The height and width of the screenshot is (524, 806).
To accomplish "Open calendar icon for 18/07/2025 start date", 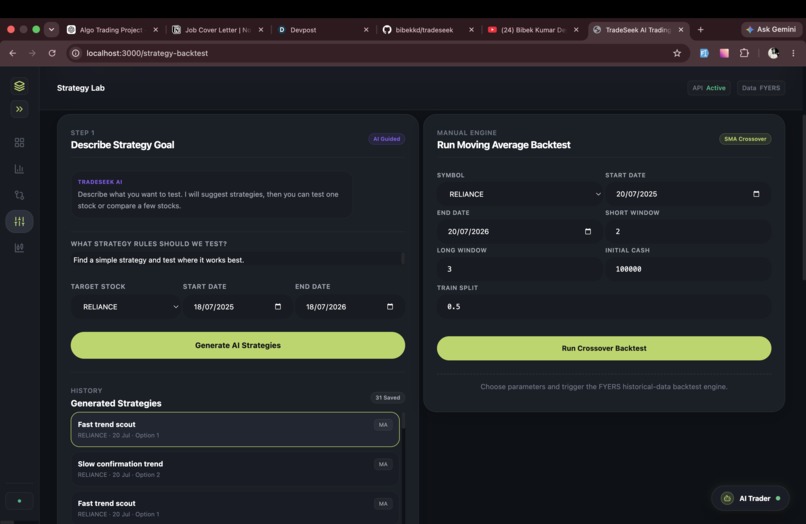I will pos(278,306).
